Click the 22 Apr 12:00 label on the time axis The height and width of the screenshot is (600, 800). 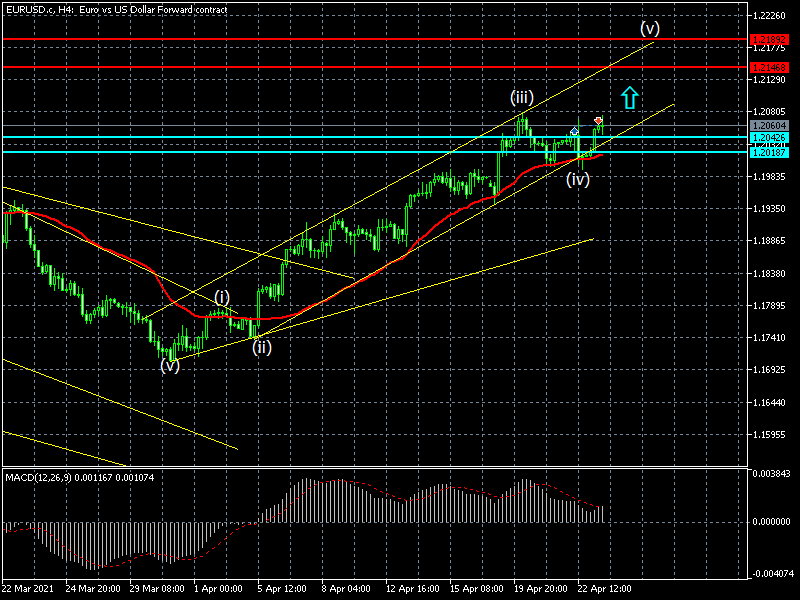(x=603, y=590)
